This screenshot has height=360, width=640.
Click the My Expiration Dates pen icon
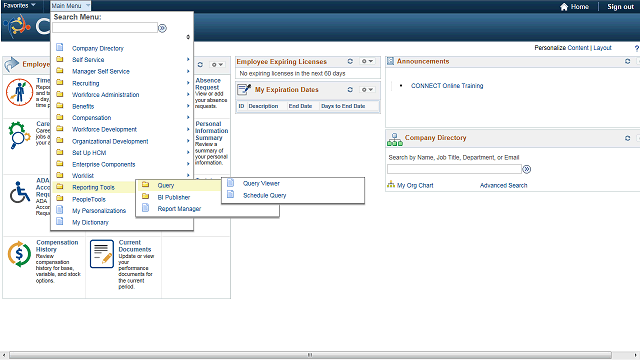[x=244, y=89]
